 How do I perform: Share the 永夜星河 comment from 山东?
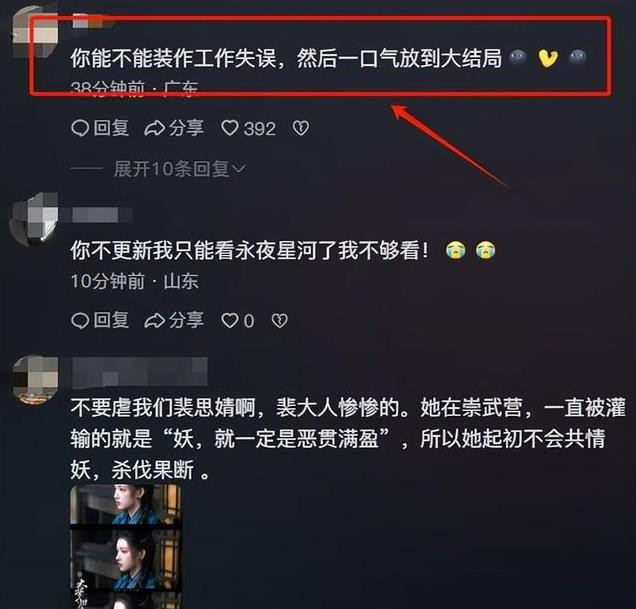click(x=174, y=321)
